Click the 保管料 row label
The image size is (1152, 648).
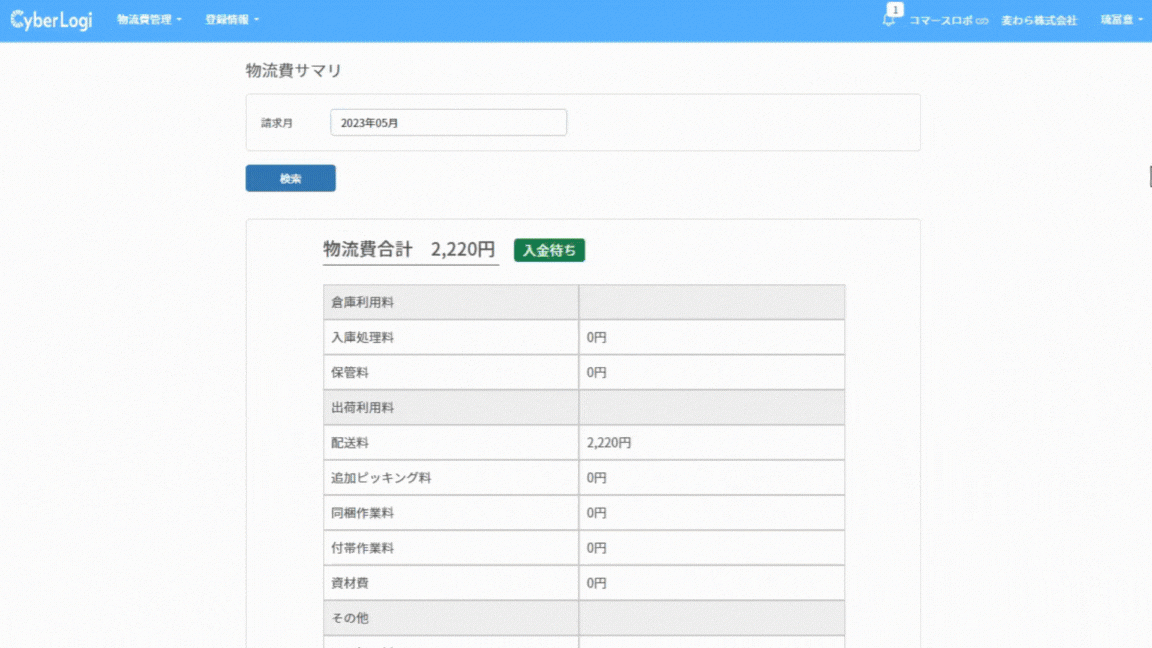click(350, 372)
